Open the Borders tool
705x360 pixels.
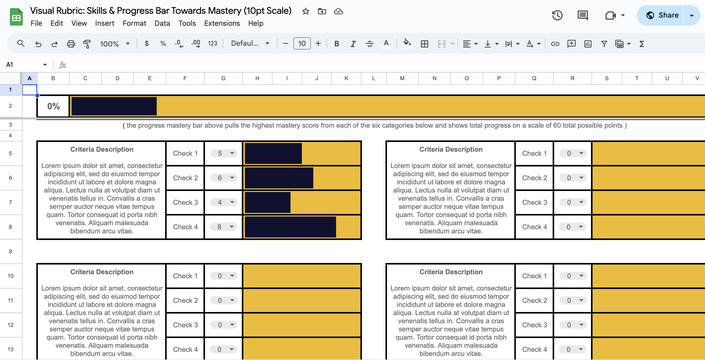click(424, 44)
